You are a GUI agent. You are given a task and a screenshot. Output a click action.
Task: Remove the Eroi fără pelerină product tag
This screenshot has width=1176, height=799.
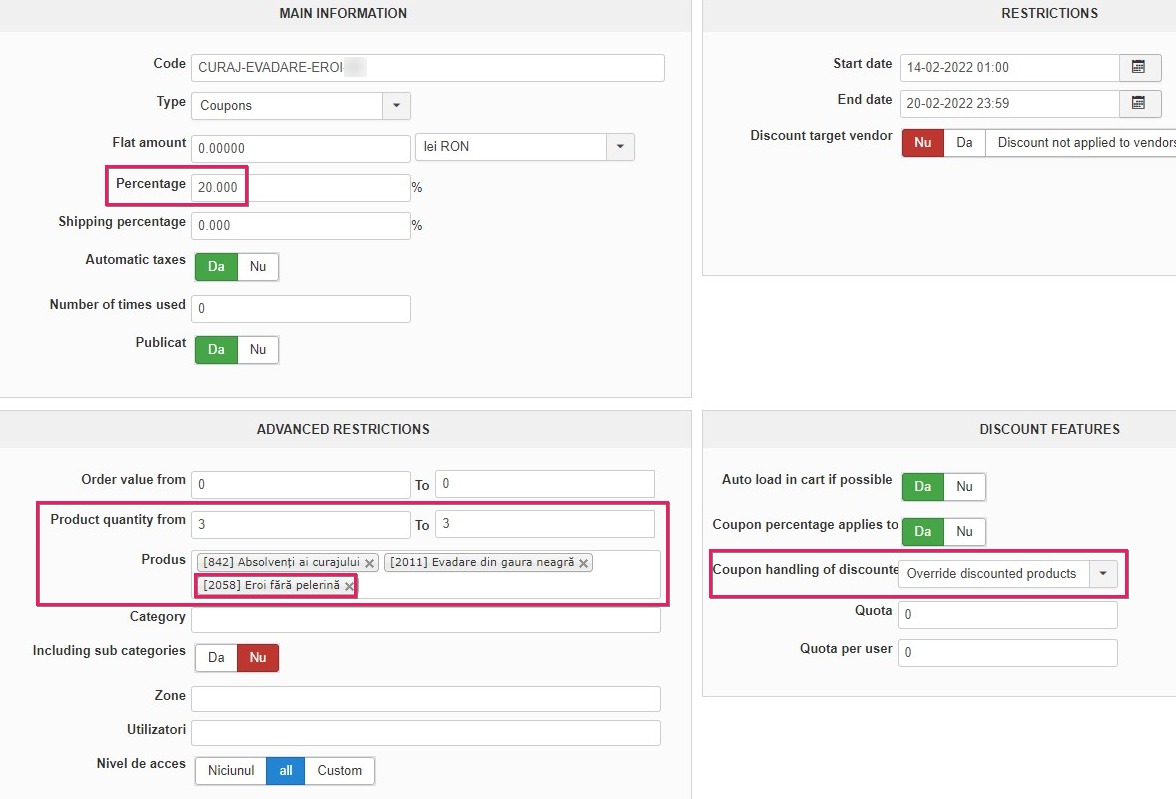point(349,586)
